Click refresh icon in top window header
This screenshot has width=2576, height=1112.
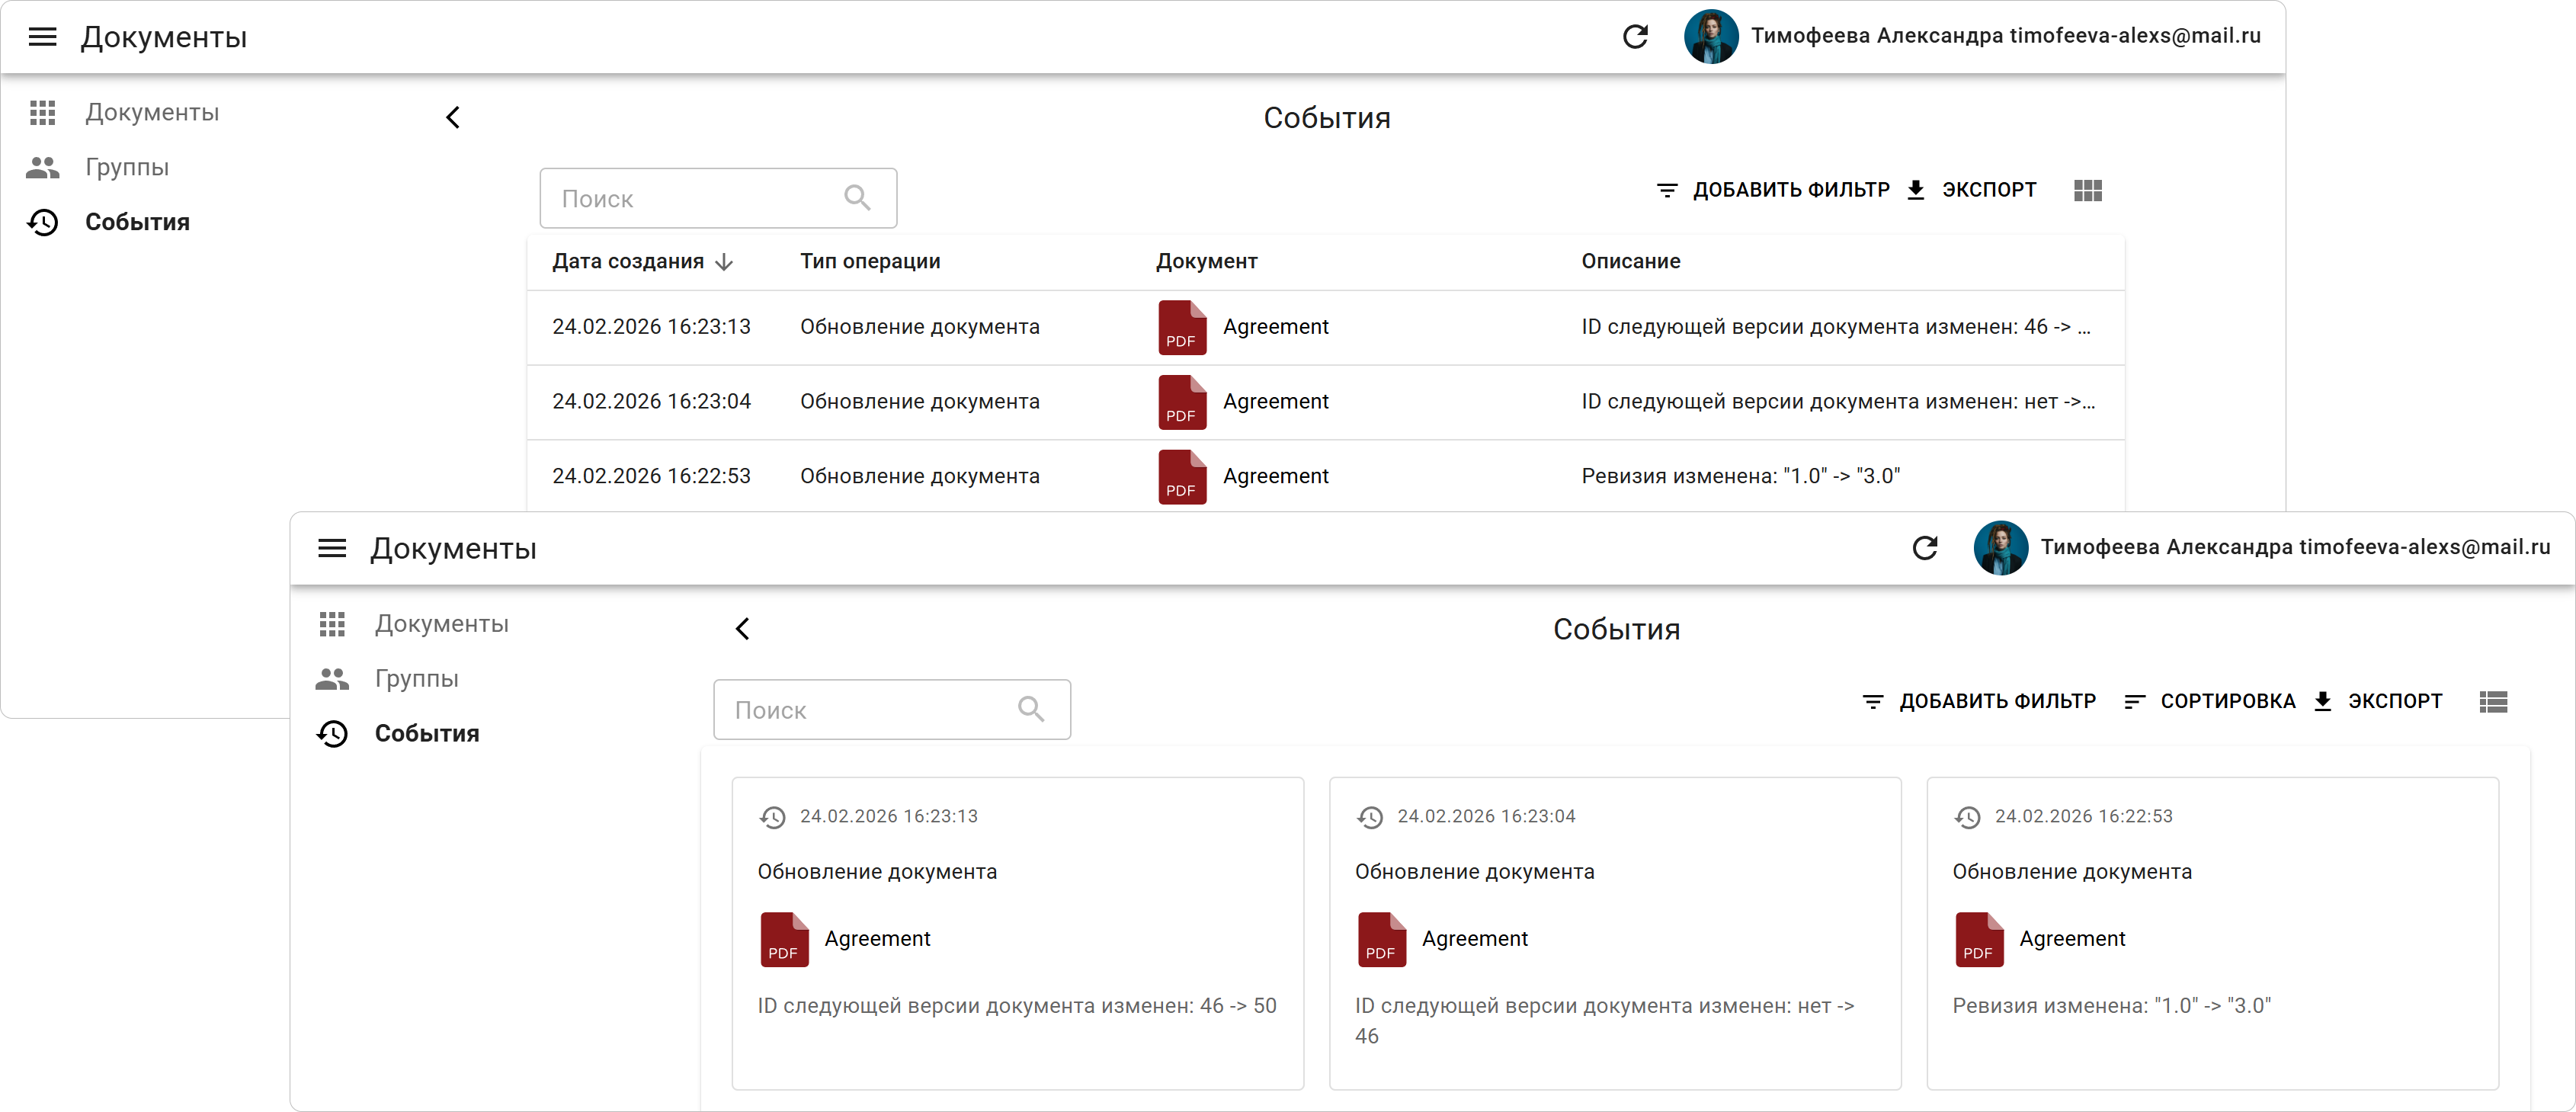click(1635, 37)
